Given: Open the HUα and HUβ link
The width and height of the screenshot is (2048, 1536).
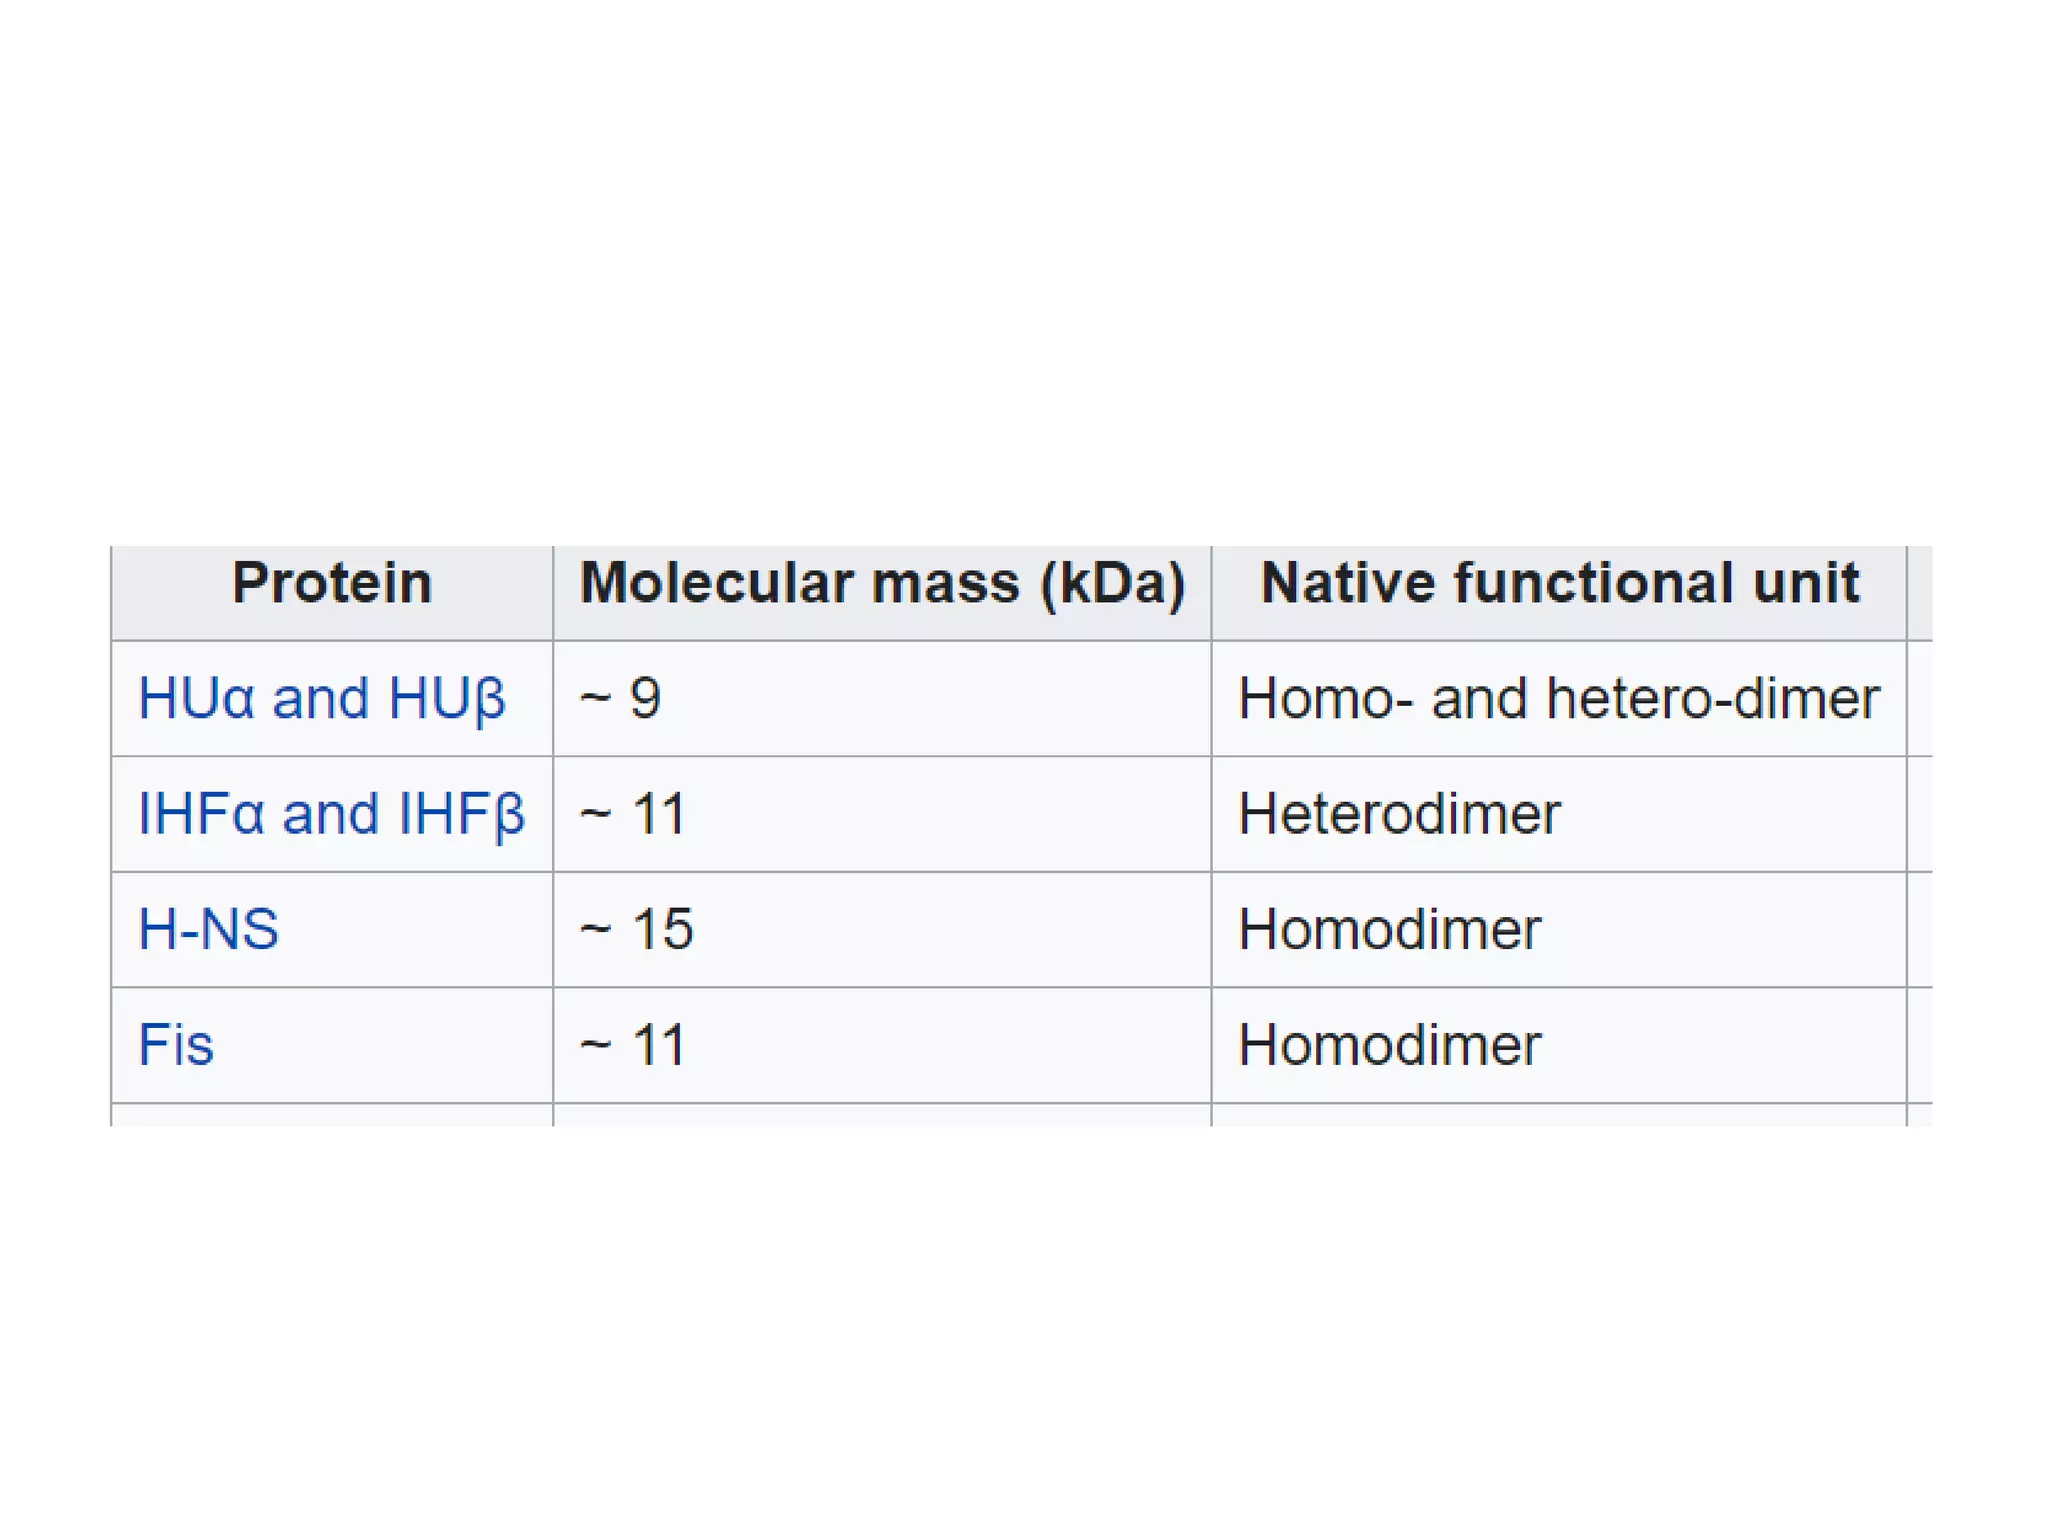Looking at the screenshot, I should 321,698.
